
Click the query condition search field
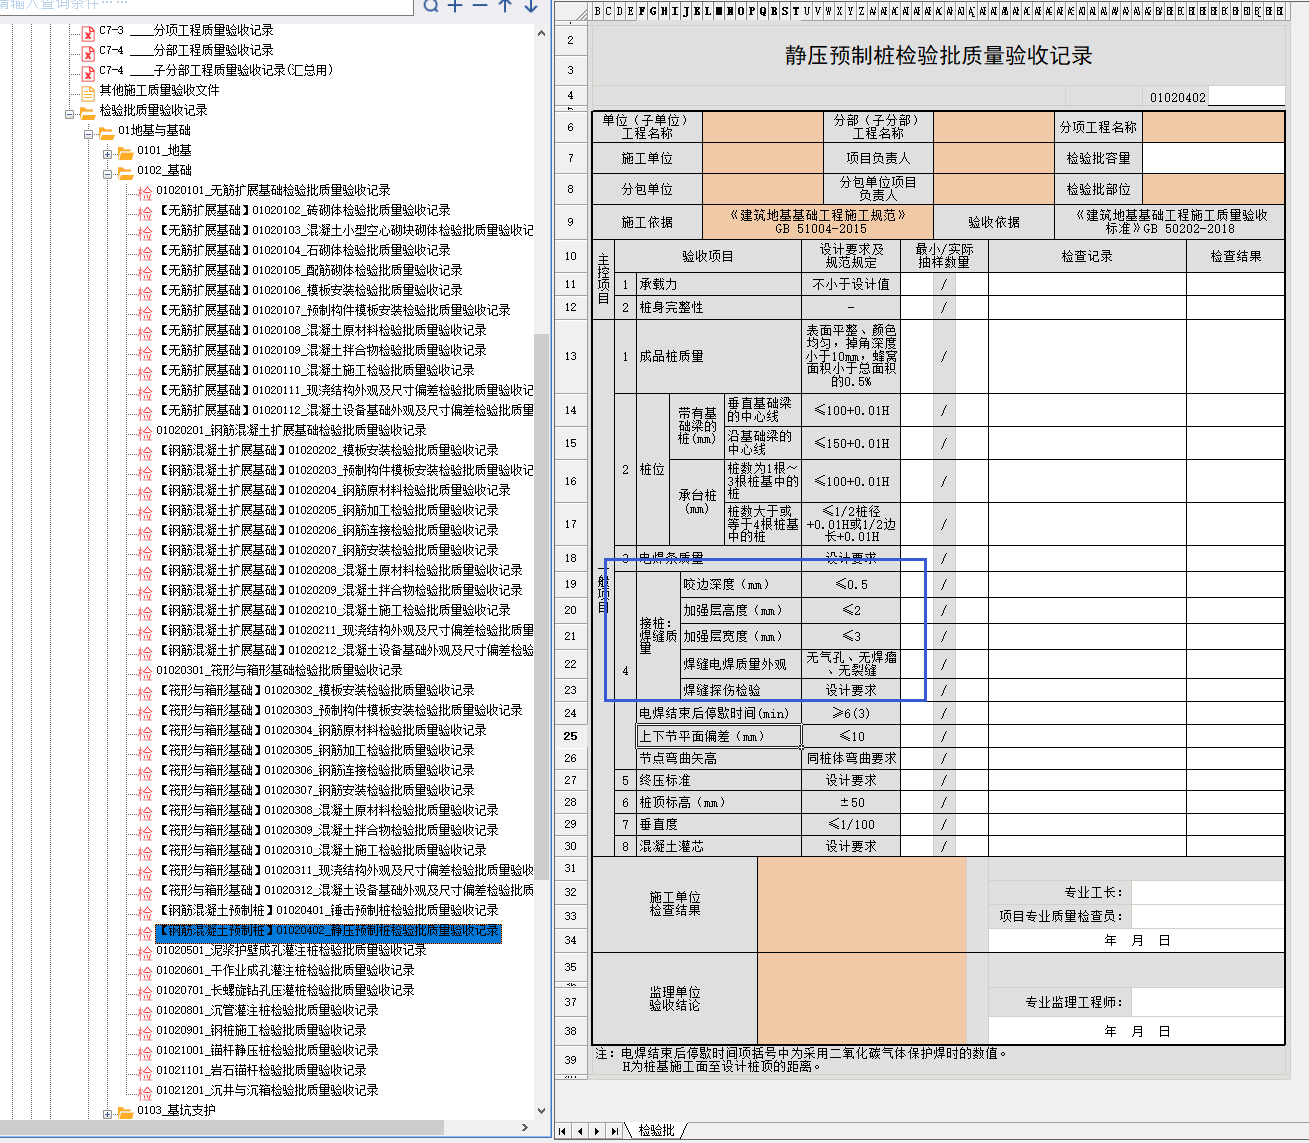pyautogui.click(x=206, y=5)
